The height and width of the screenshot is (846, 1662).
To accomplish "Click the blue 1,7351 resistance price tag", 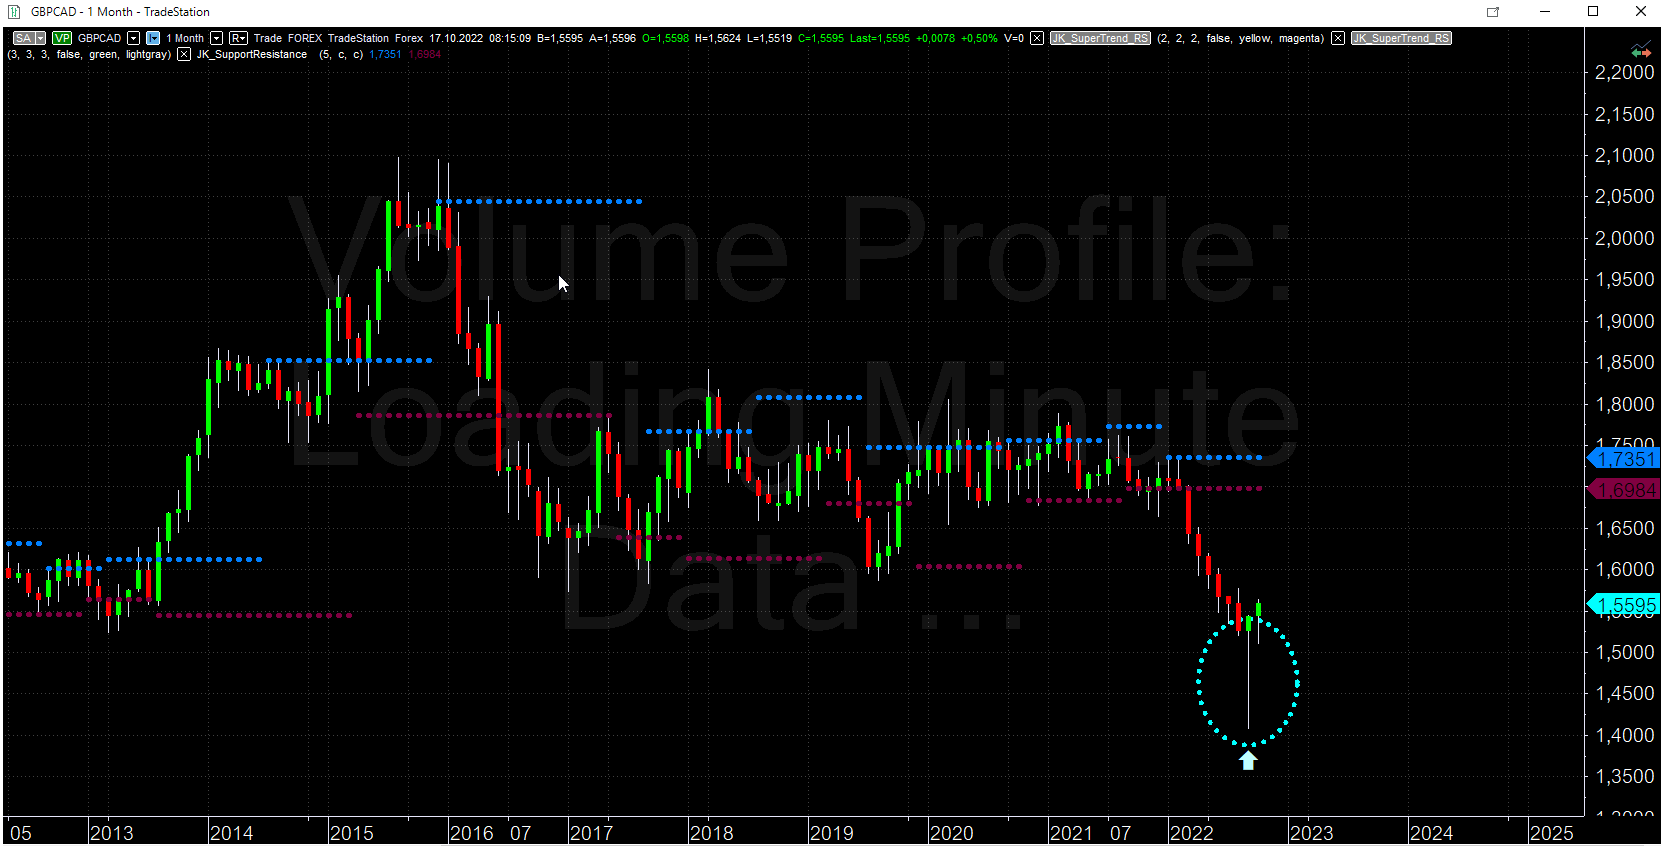I will (1624, 459).
